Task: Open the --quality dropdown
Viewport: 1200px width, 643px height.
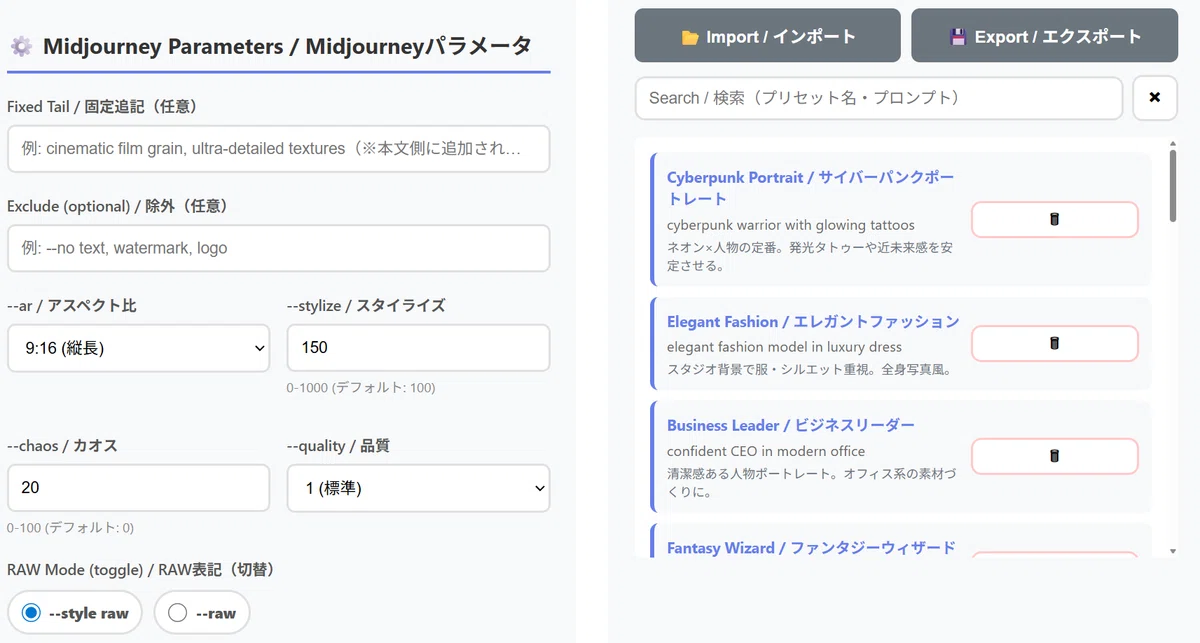Action: pos(418,488)
